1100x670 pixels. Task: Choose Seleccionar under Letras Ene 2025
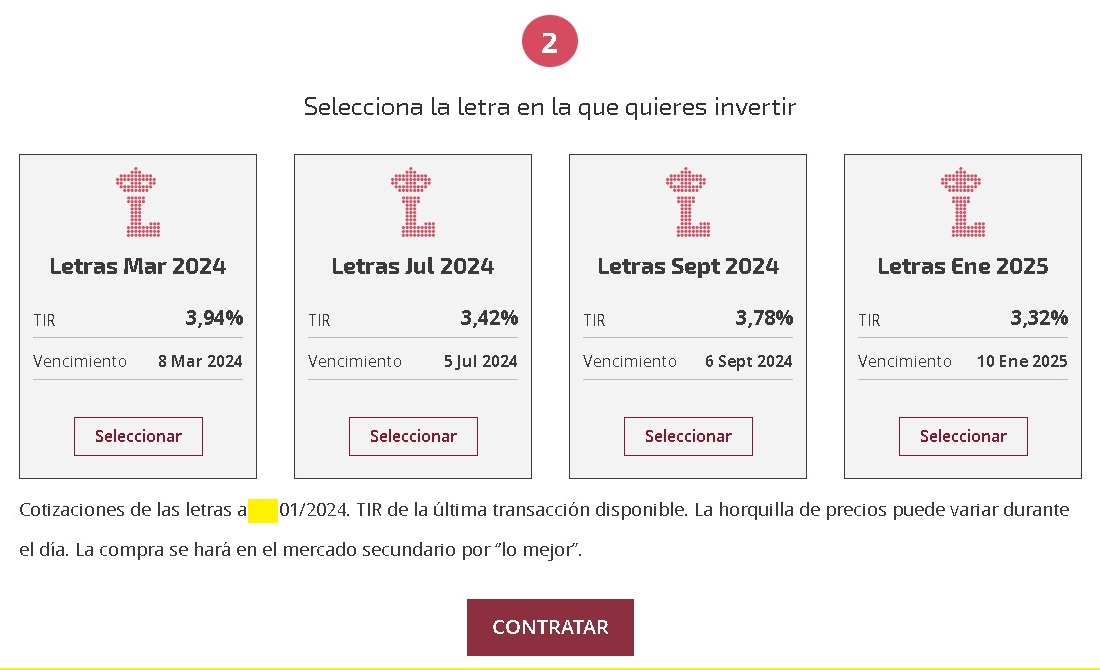(963, 436)
